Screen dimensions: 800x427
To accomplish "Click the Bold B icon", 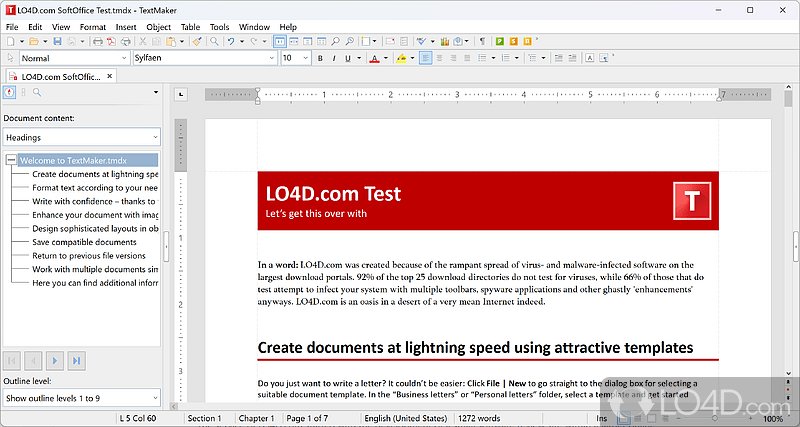I will point(320,58).
